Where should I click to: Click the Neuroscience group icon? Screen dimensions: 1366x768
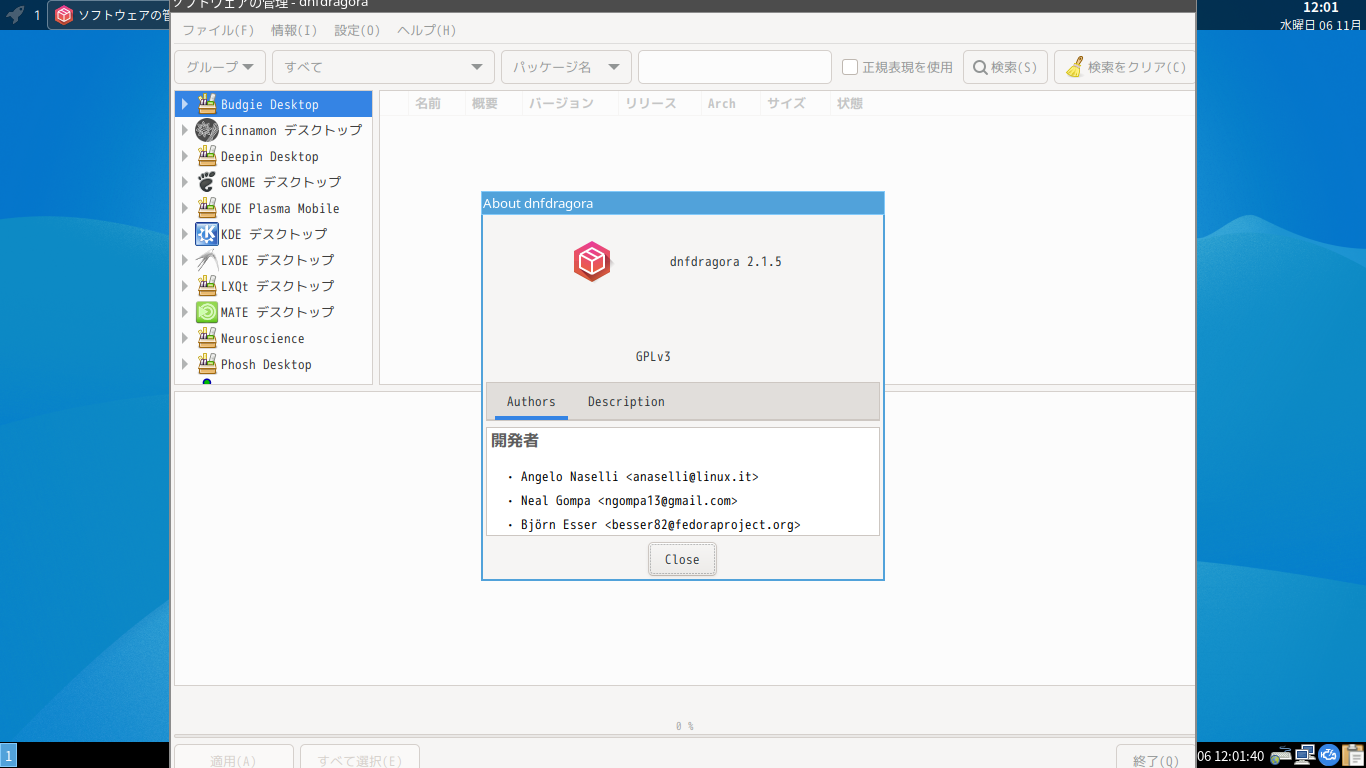point(207,338)
